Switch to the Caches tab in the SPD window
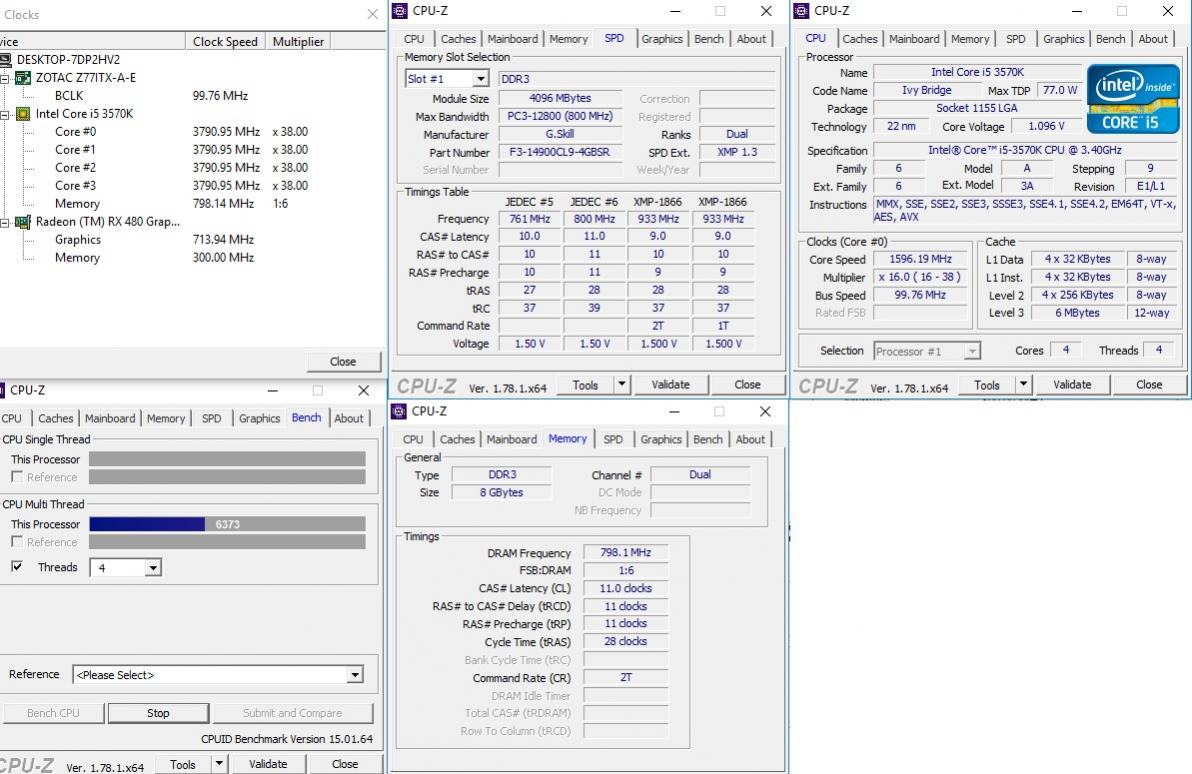 [458, 39]
